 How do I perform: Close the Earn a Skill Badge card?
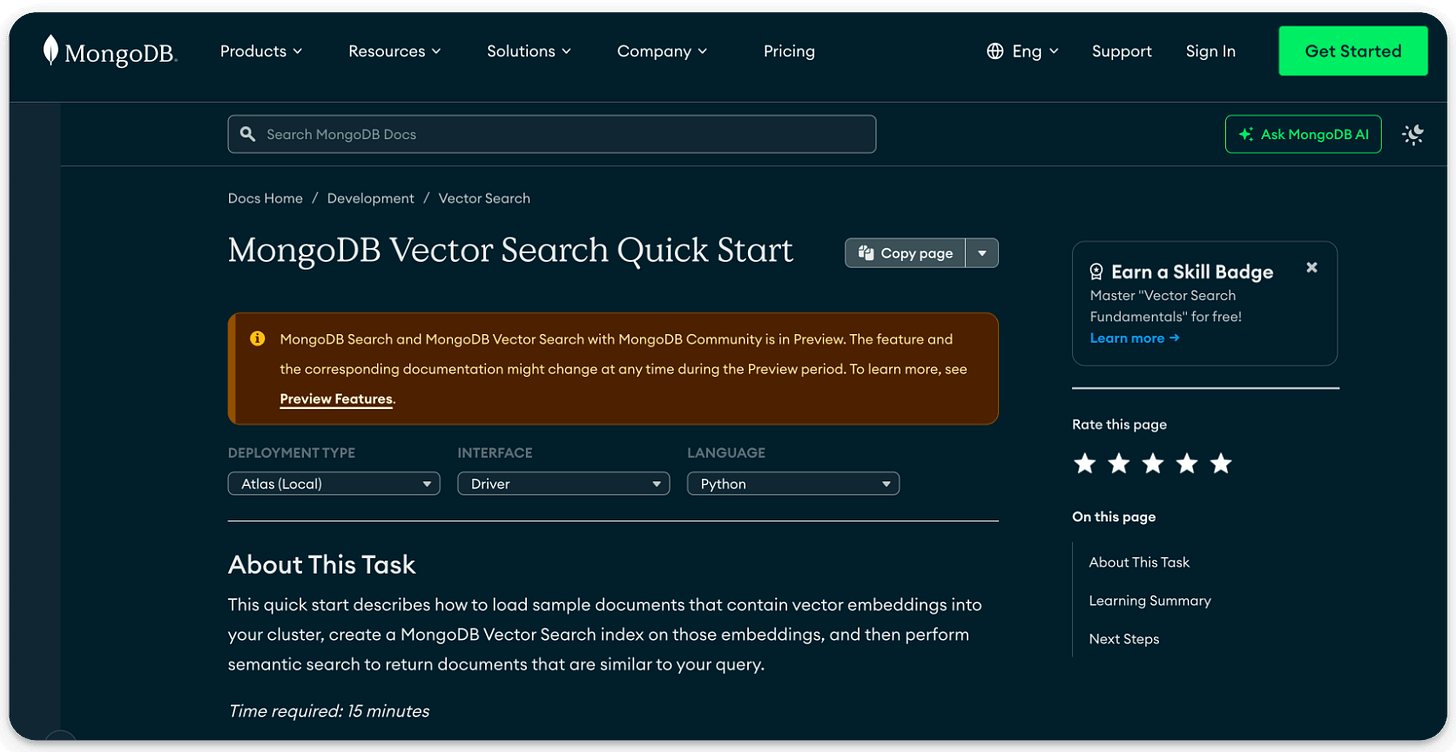tap(1312, 267)
